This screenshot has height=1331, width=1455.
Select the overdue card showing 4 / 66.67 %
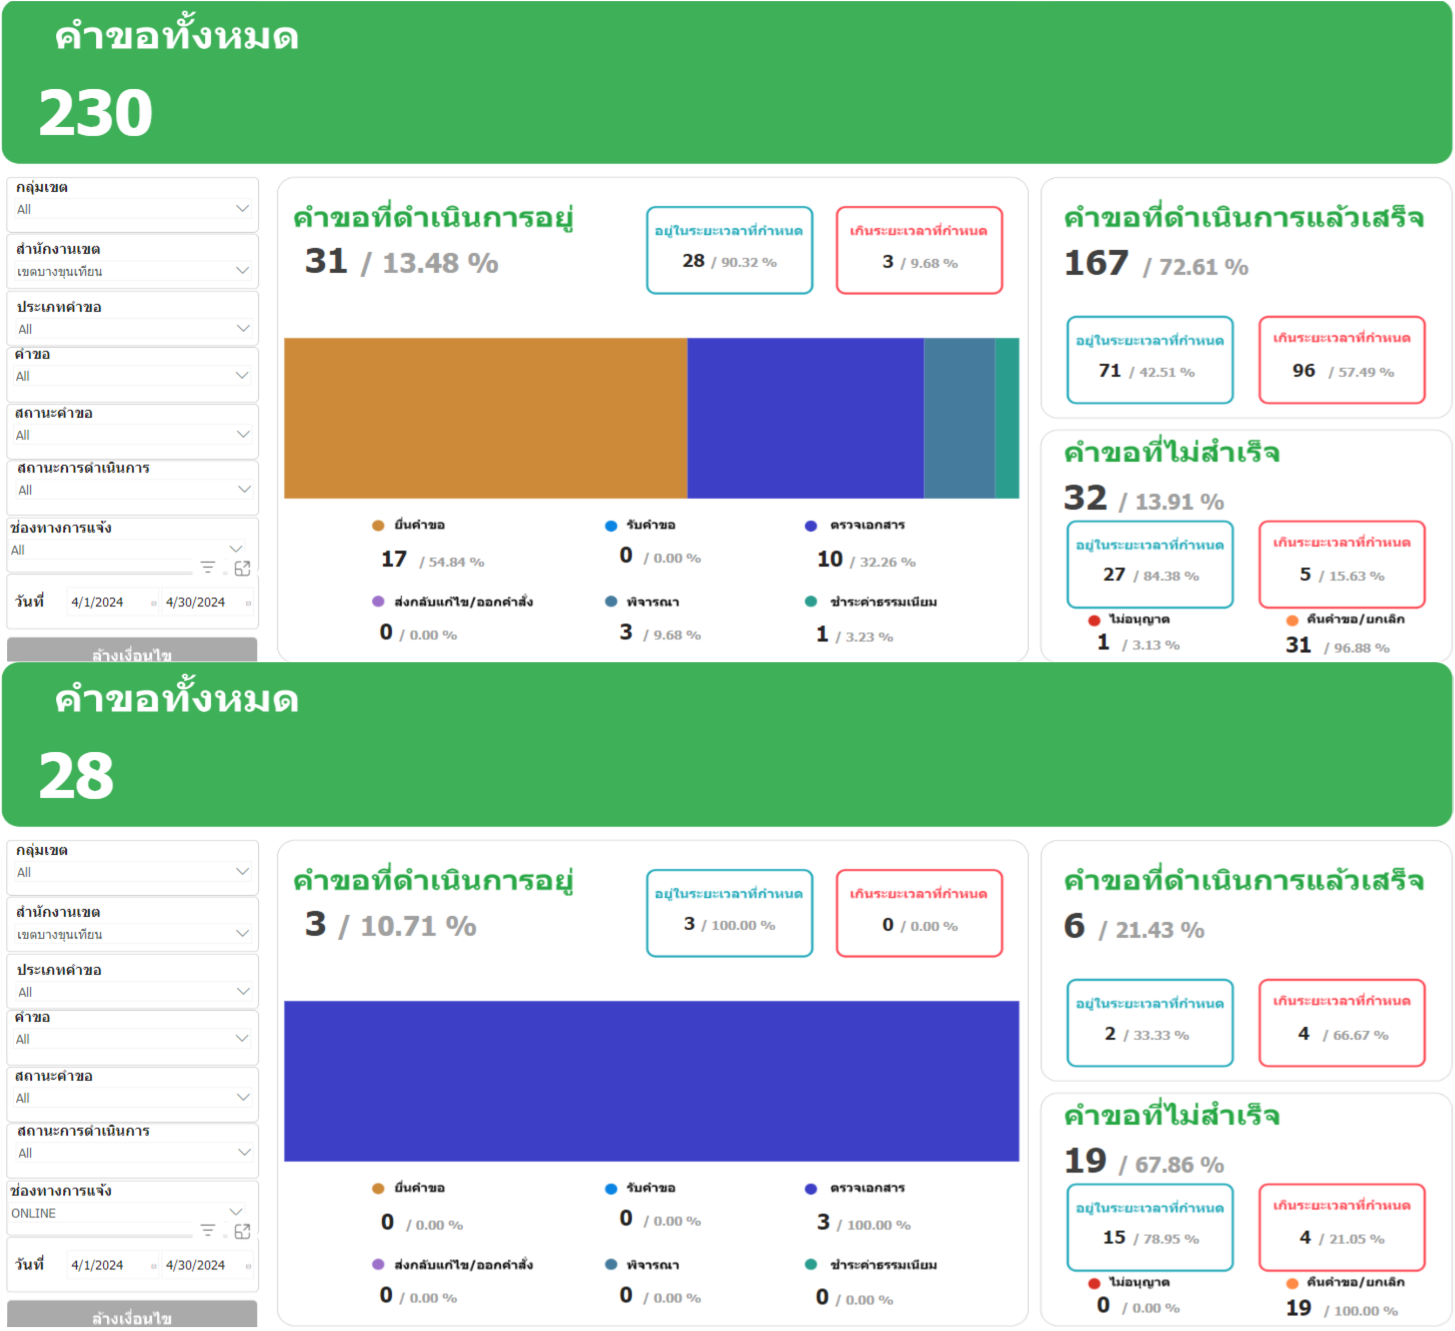(1342, 1023)
